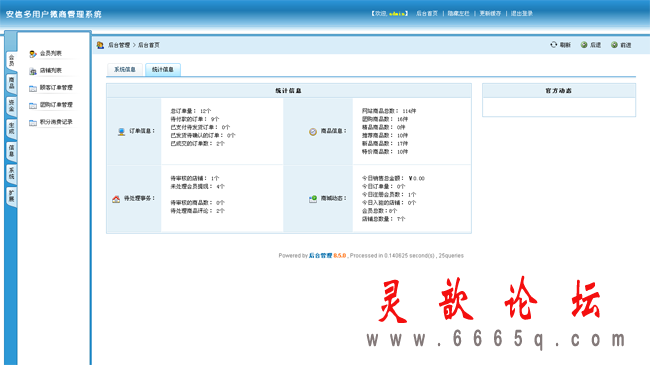Click the 更新缓存 update cache link

pos(490,13)
